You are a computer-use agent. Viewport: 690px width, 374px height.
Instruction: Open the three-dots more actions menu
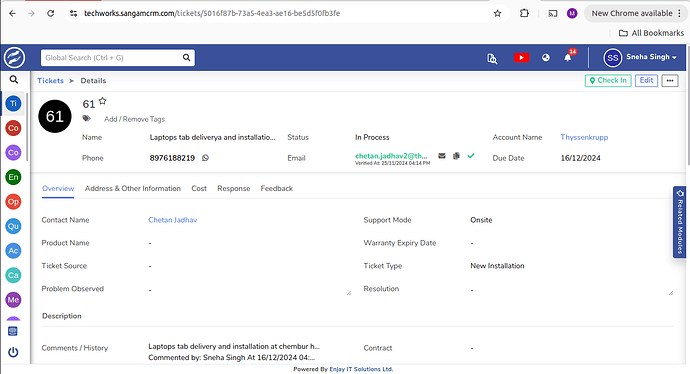pos(670,81)
